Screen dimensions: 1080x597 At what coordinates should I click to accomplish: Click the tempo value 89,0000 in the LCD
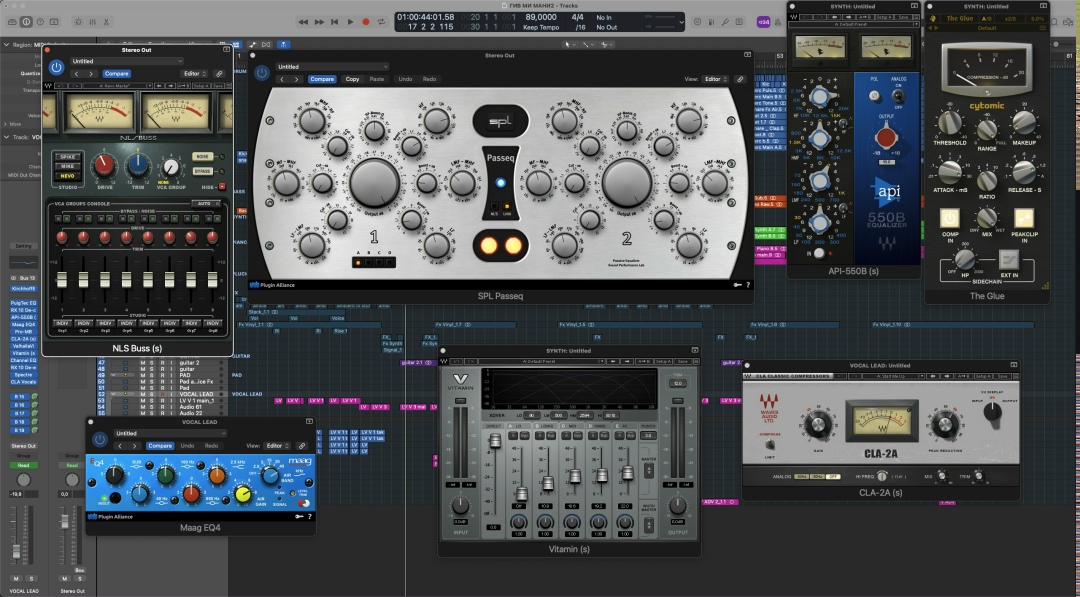point(541,17)
